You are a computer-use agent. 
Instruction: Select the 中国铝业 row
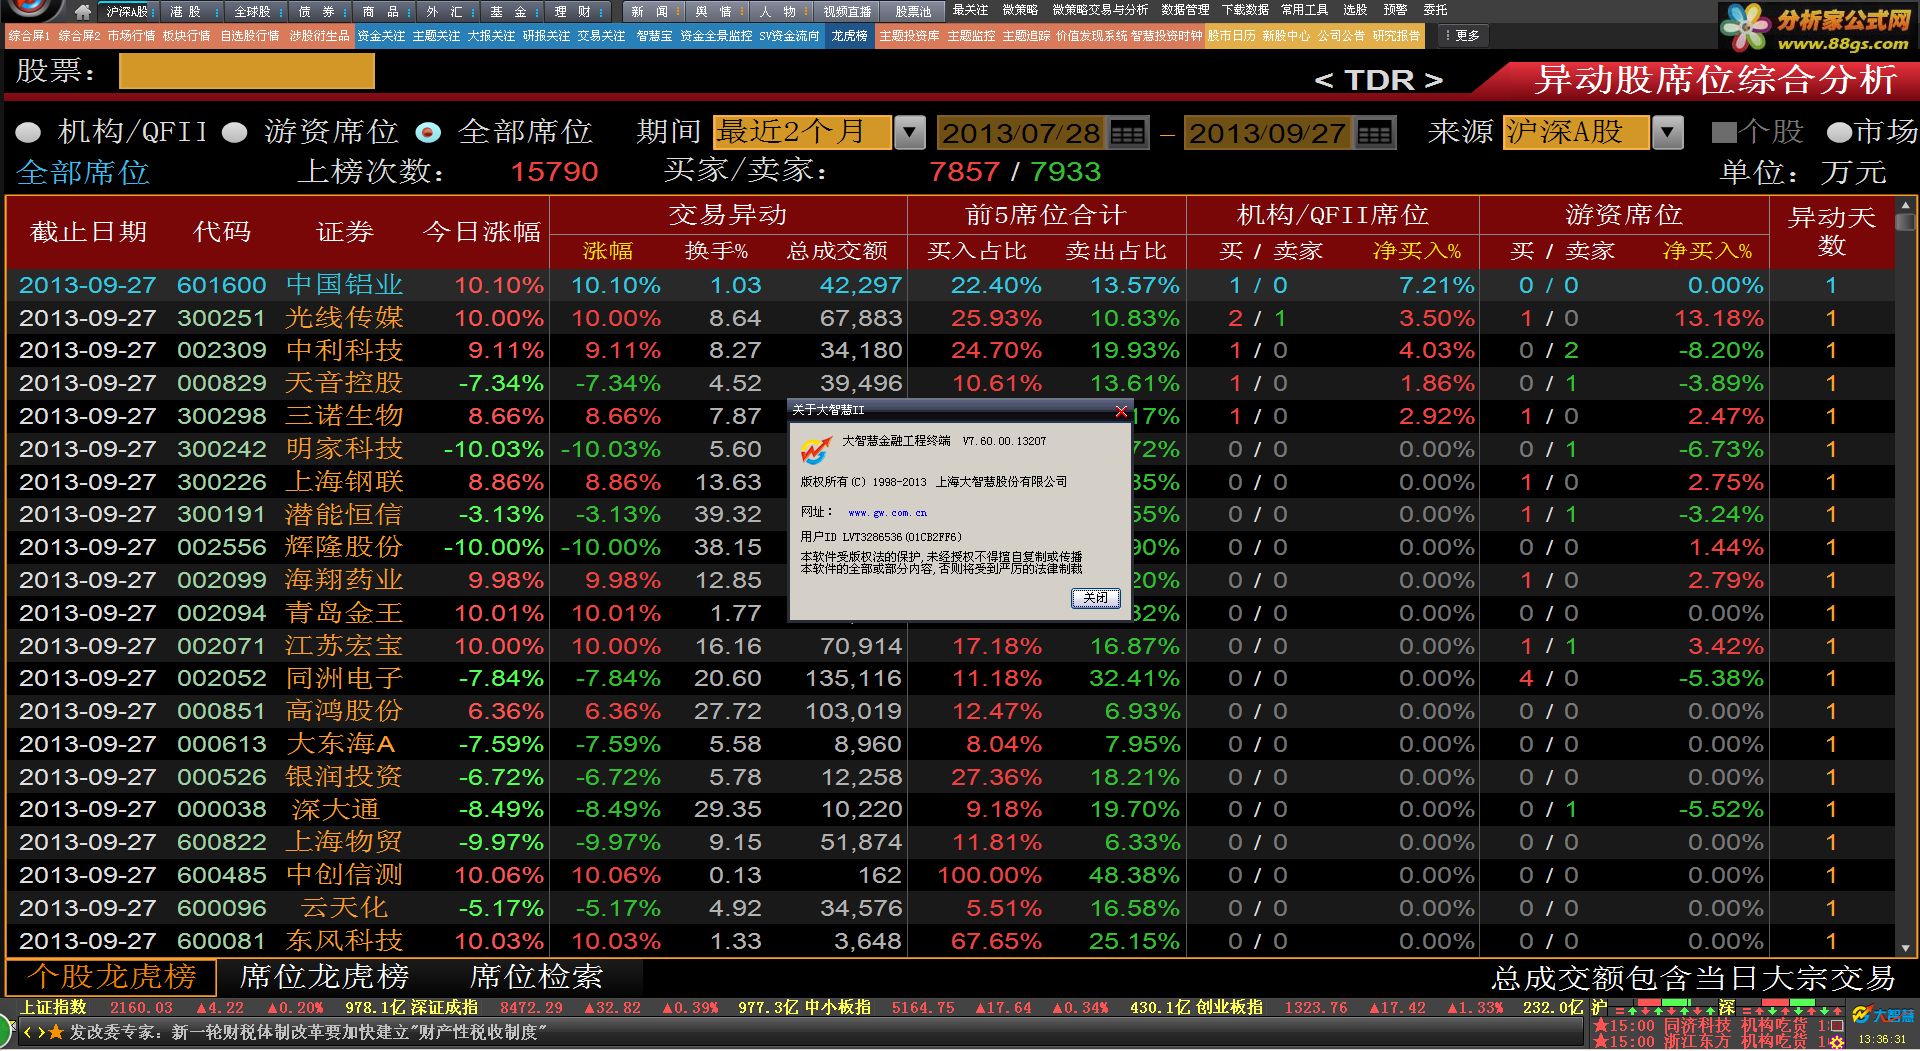(x=950, y=285)
